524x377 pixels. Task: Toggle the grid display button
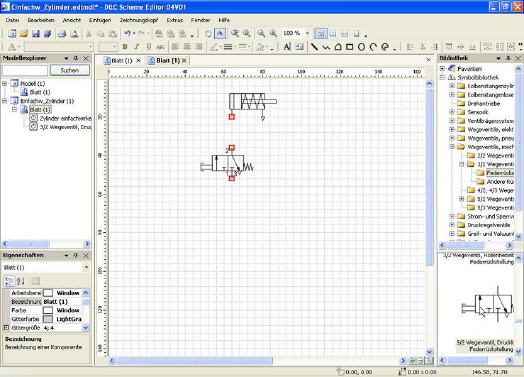point(321,33)
